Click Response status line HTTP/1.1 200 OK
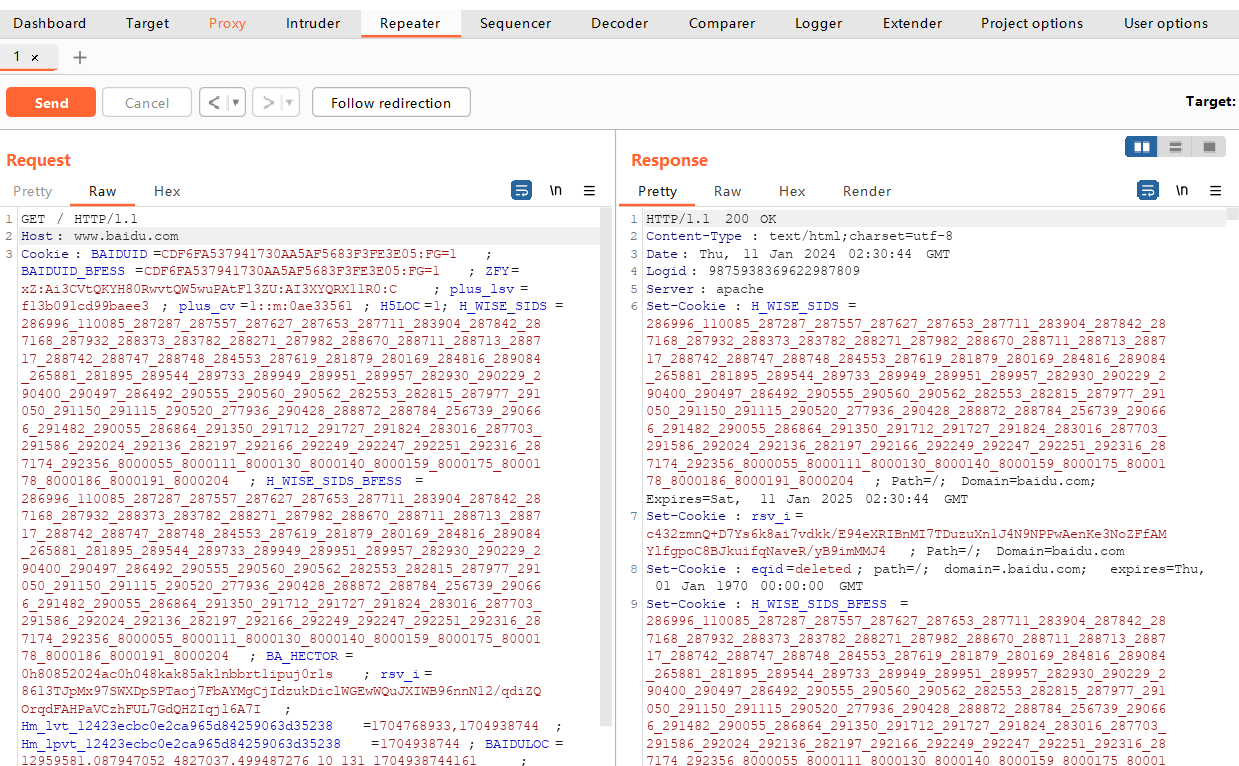The height and width of the screenshot is (766, 1239). click(711, 219)
